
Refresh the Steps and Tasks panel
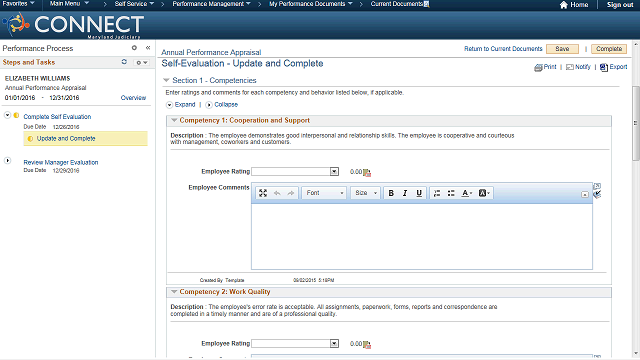124,62
